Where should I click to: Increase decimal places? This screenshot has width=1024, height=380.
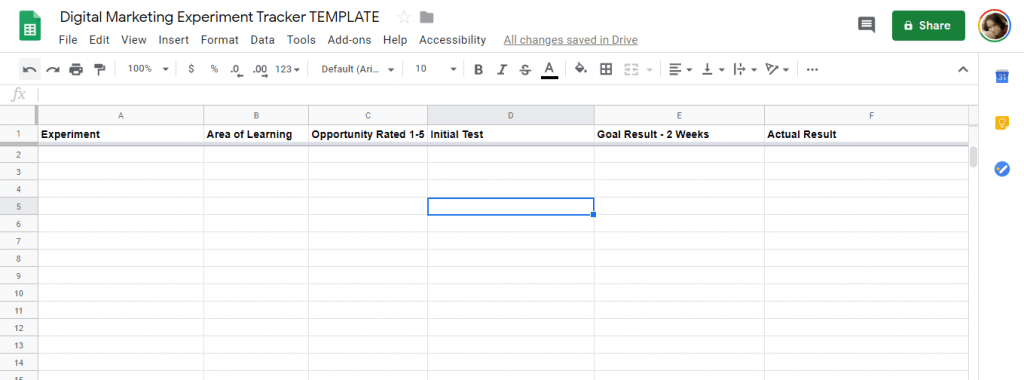(x=260, y=69)
